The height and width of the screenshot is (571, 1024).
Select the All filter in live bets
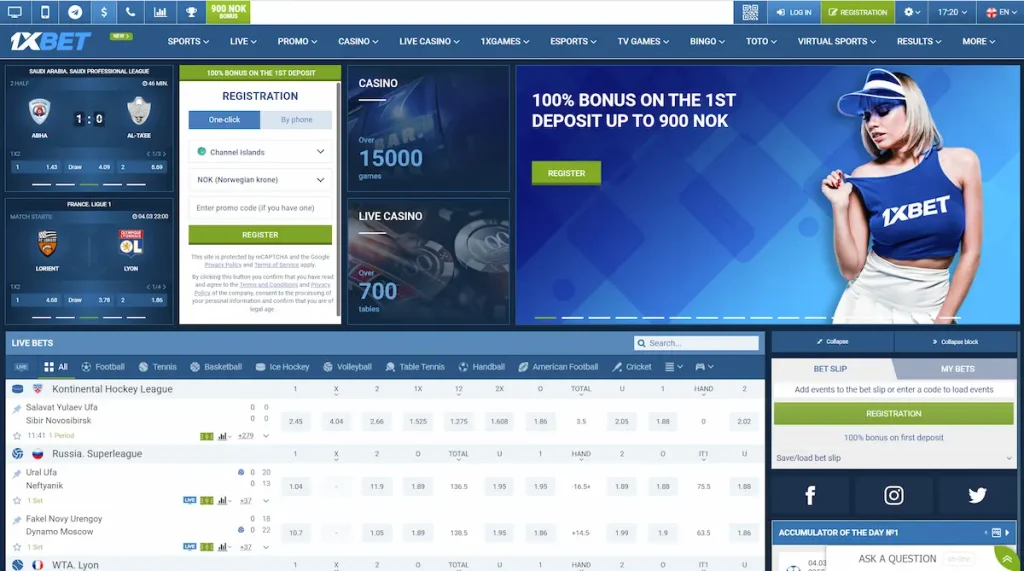click(x=56, y=367)
